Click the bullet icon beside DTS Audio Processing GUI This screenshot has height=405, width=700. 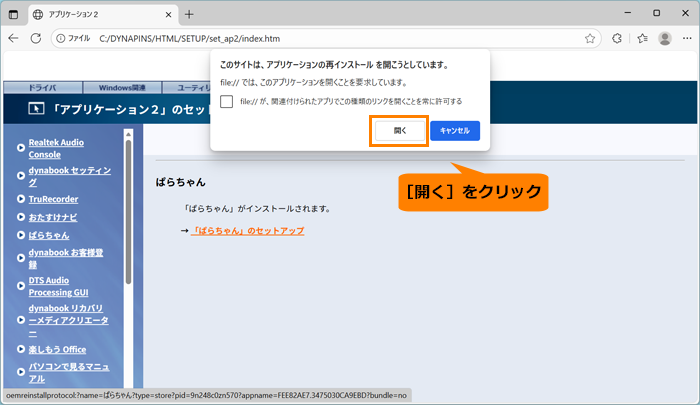pyautogui.click(x=21, y=286)
